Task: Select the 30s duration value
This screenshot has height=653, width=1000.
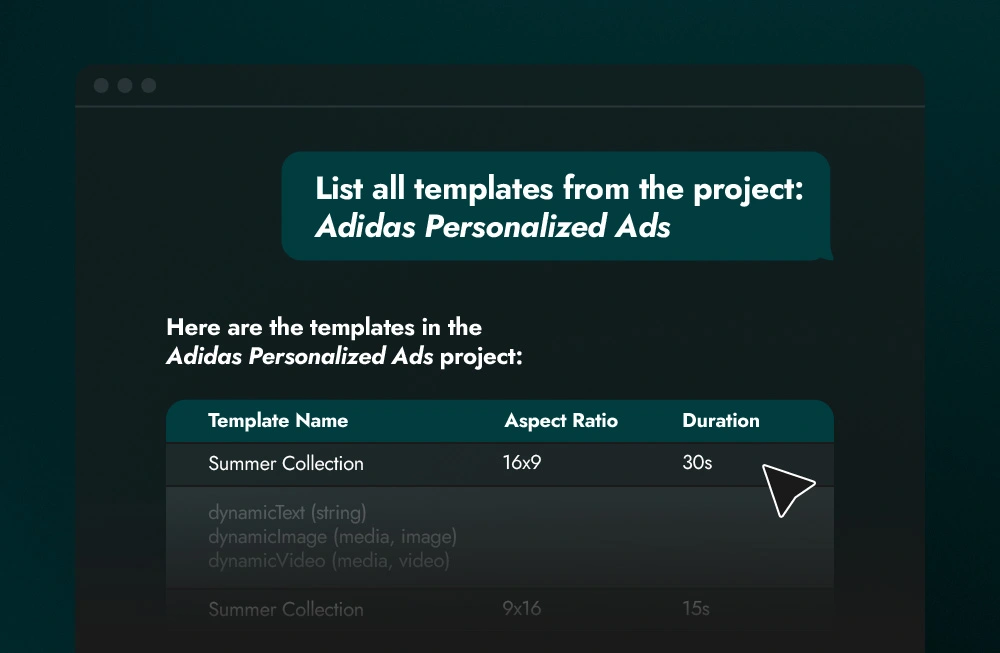Action: (696, 464)
